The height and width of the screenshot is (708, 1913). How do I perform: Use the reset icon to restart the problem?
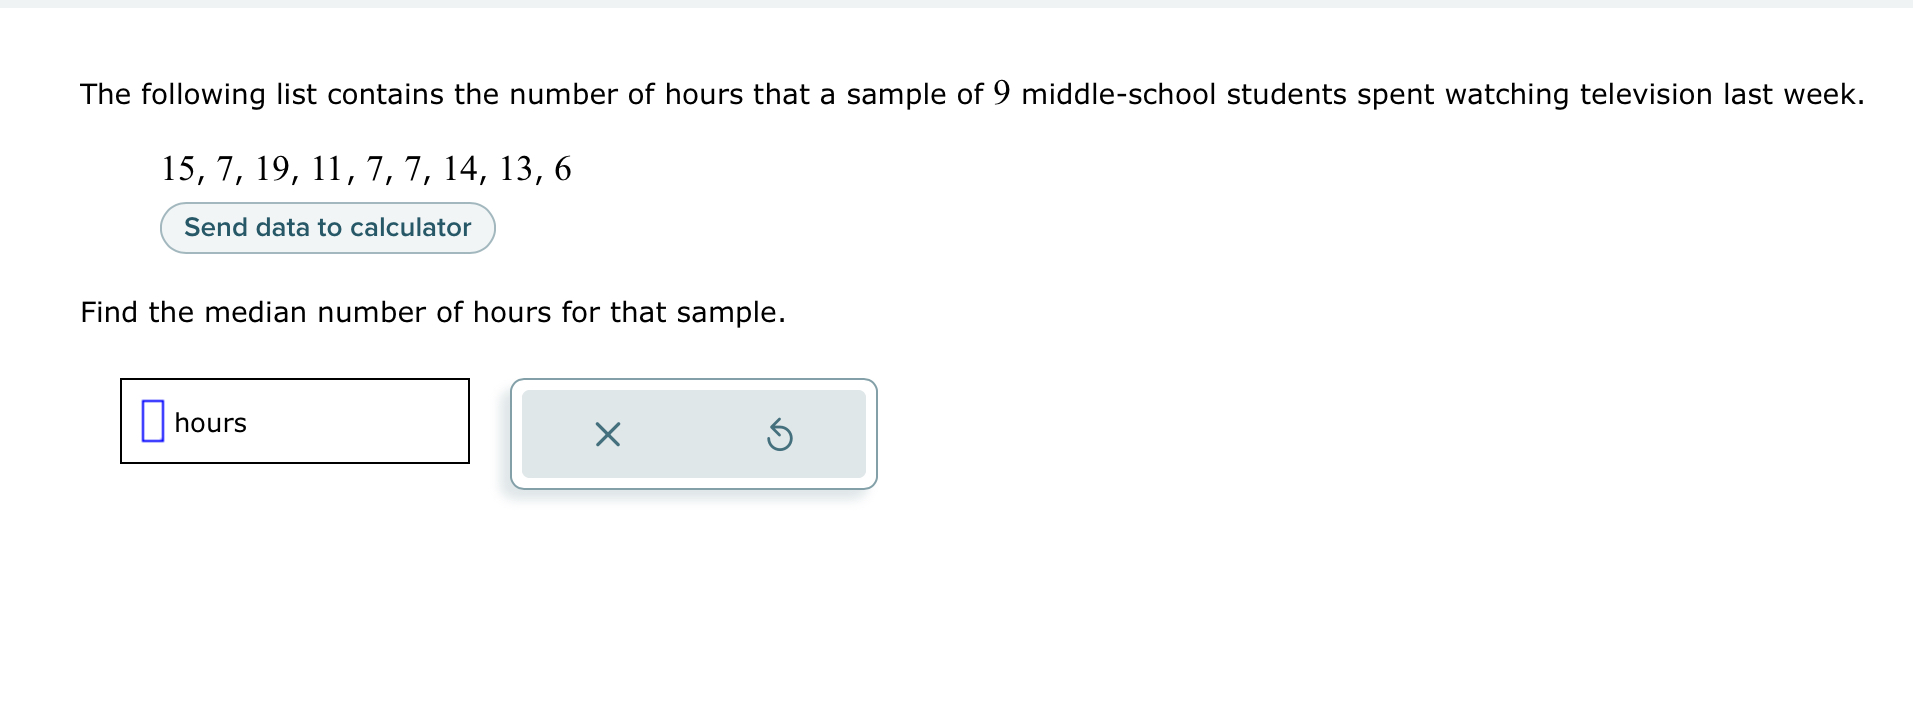[780, 434]
